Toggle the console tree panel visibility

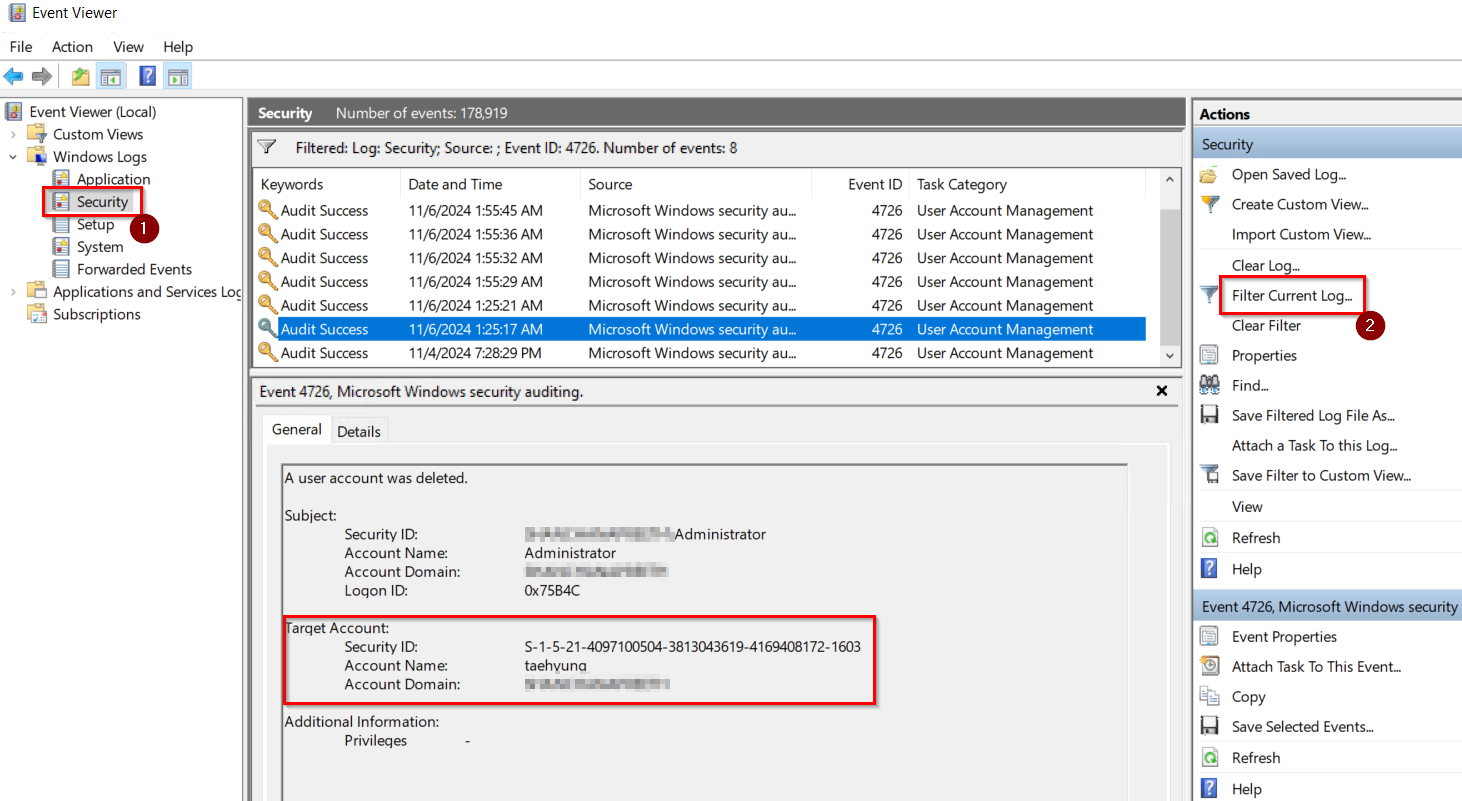111,75
